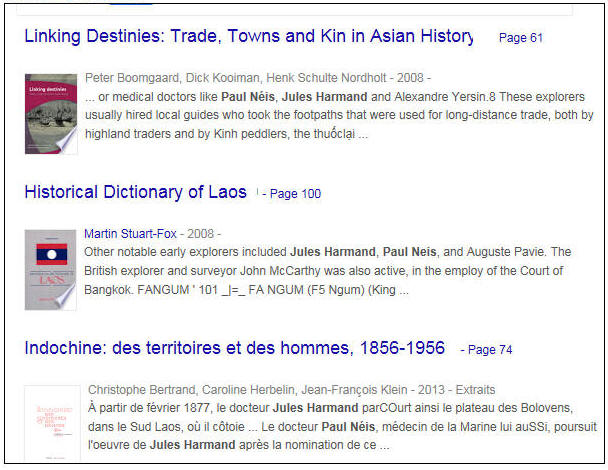Open the Indochine: des territoires et des hommes title
Image resolution: width=608 pixels, height=470 pixels.
(234, 348)
